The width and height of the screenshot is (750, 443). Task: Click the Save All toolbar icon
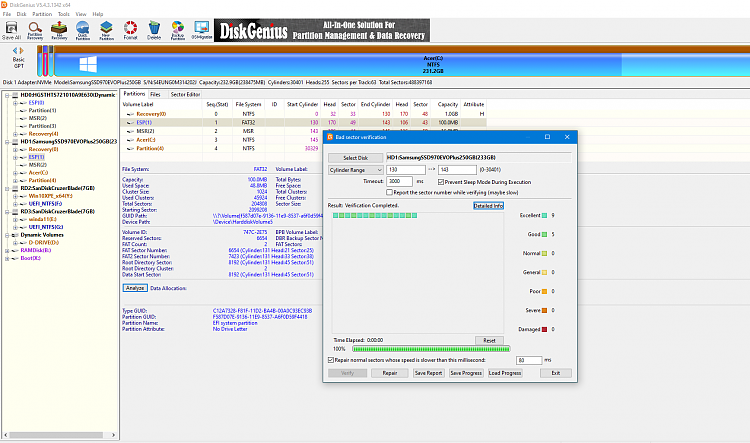[x=11, y=30]
